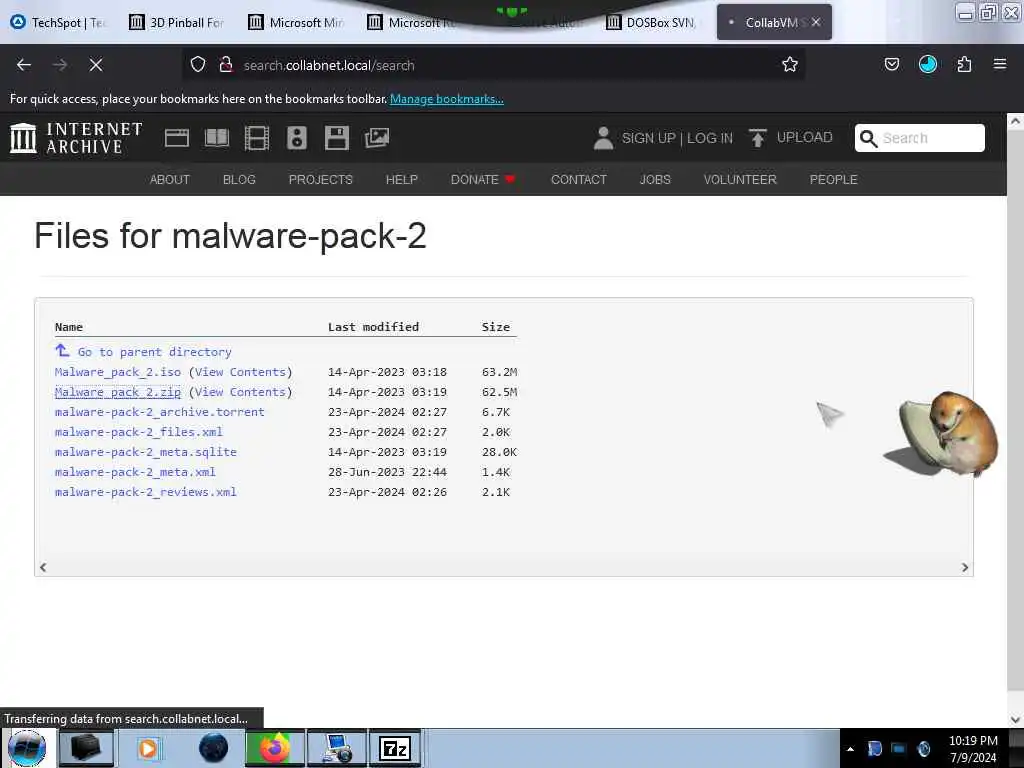Screen dimensions: 1024x768
Task: Open the VOLUNTEER menu item
Action: click(740, 180)
